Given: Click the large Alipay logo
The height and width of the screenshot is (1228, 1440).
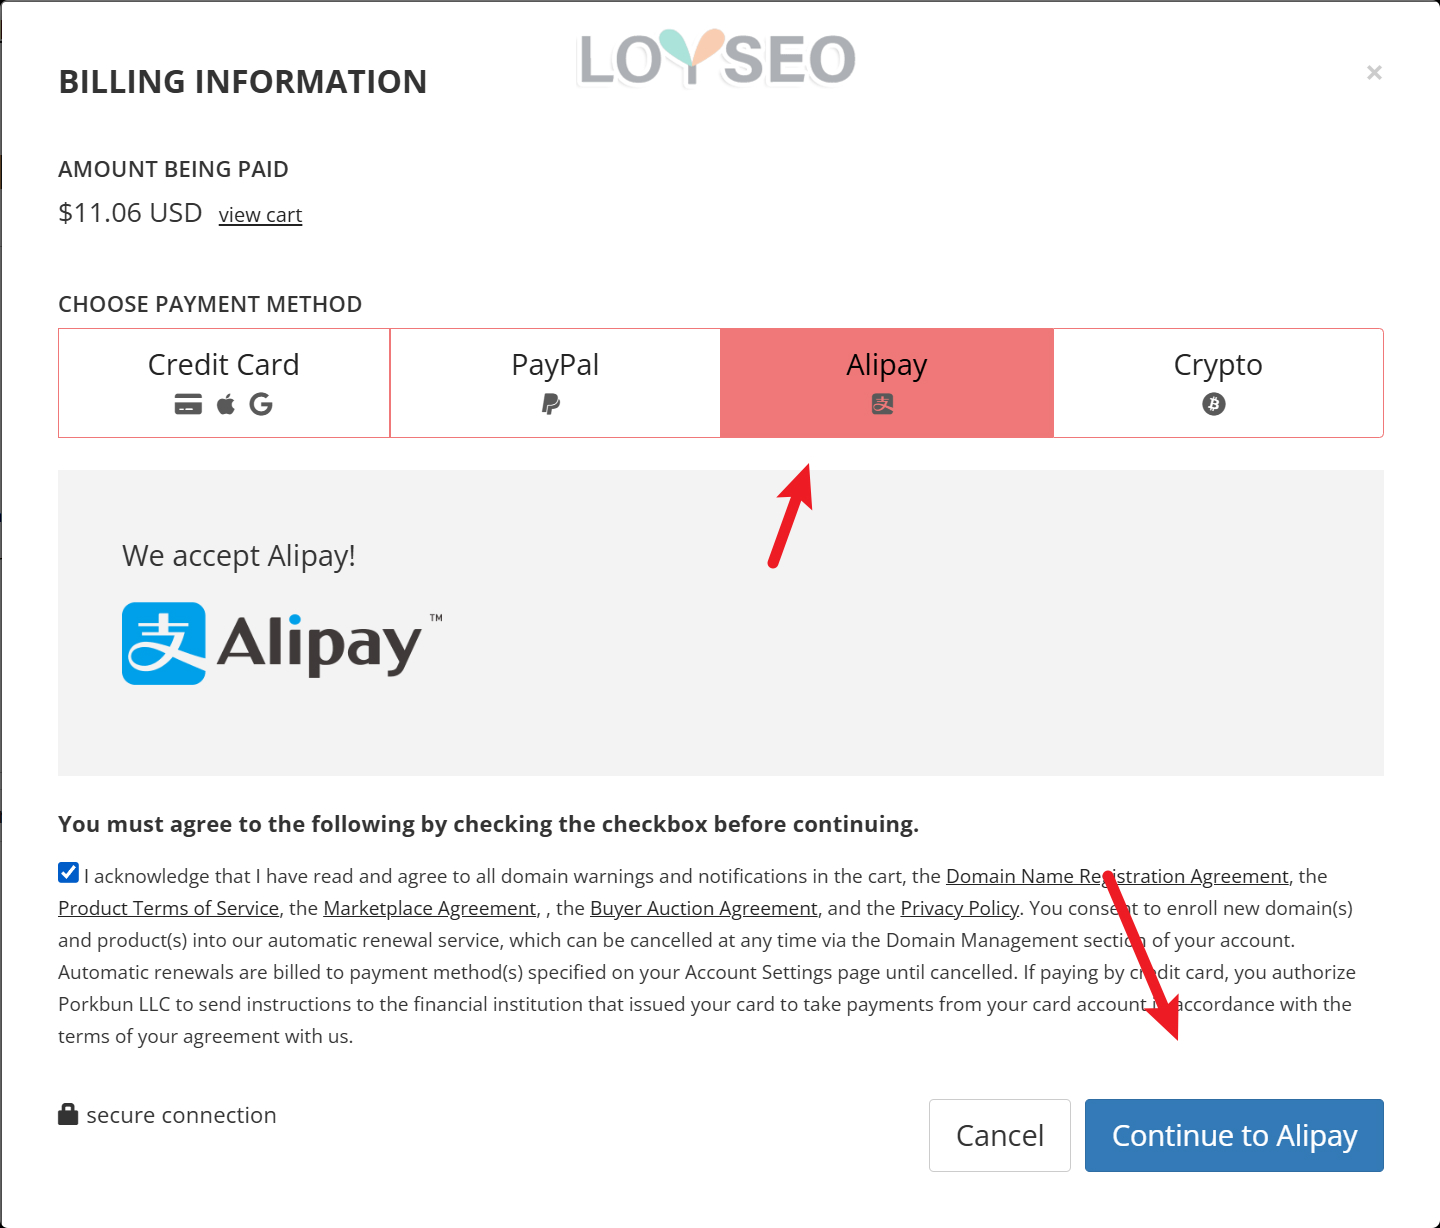Looking at the screenshot, I should coord(280,643).
